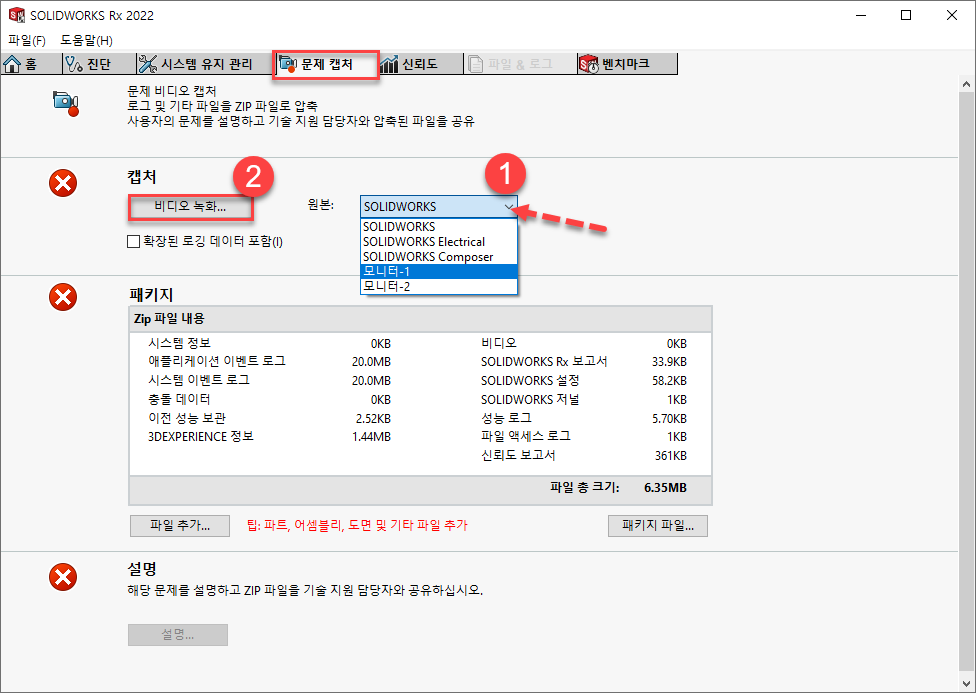Screen dimensions: 976x693
Task: Choose SOLIDWORKS Composer in the list
Action: tap(439, 257)
